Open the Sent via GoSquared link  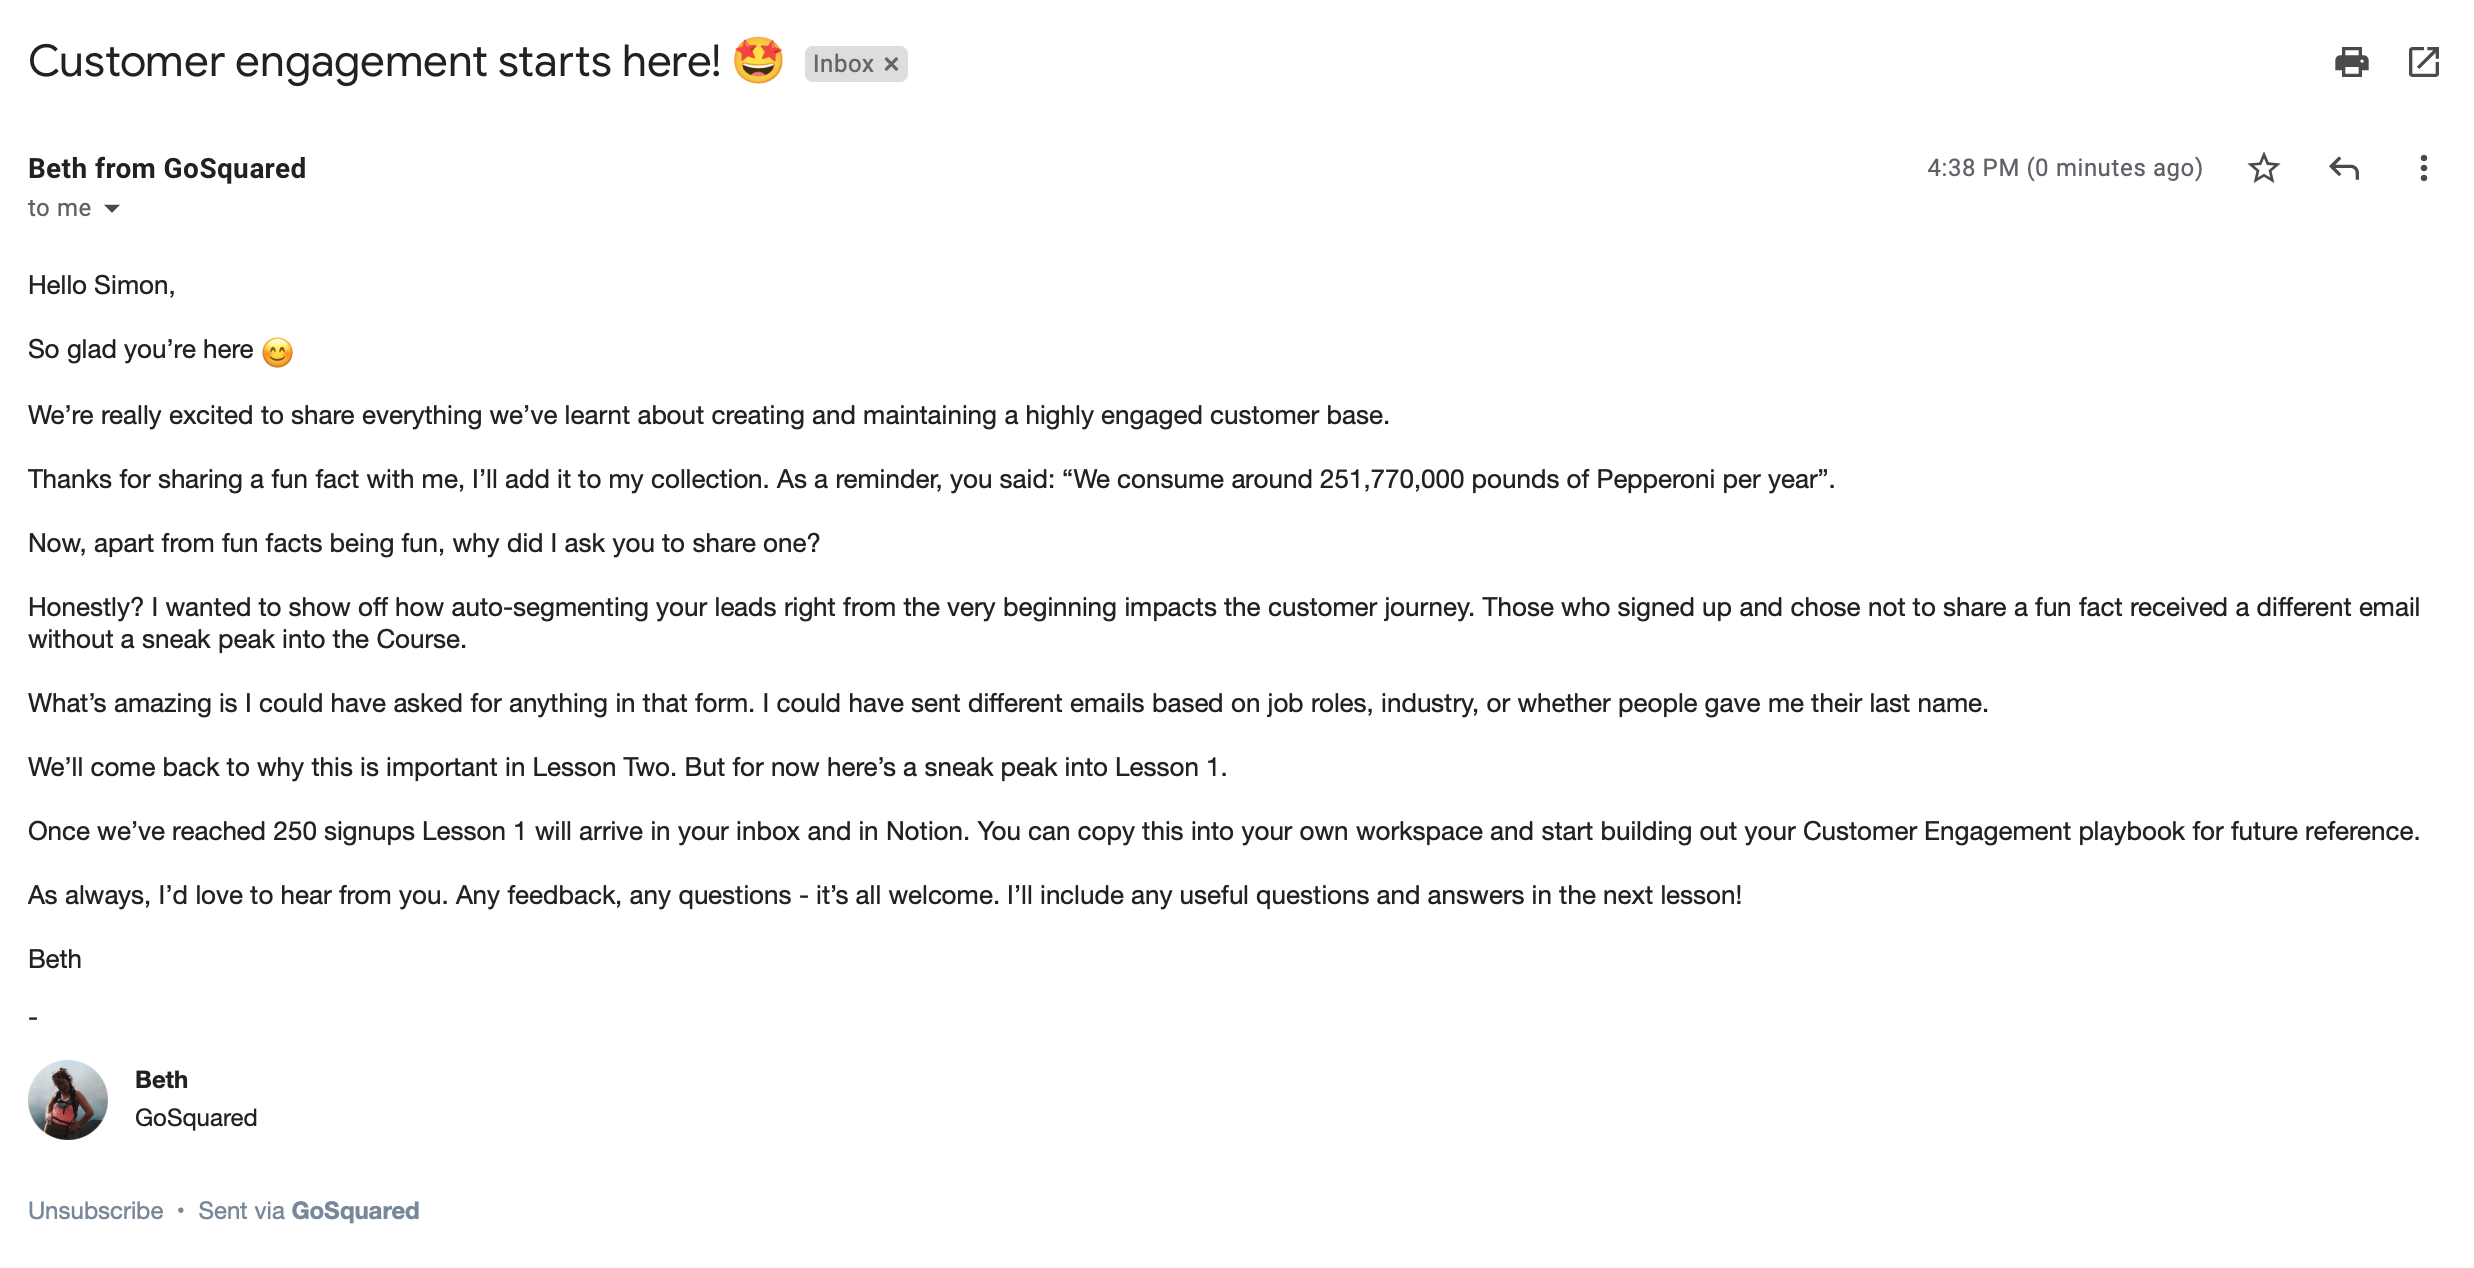coord(308,1211)
